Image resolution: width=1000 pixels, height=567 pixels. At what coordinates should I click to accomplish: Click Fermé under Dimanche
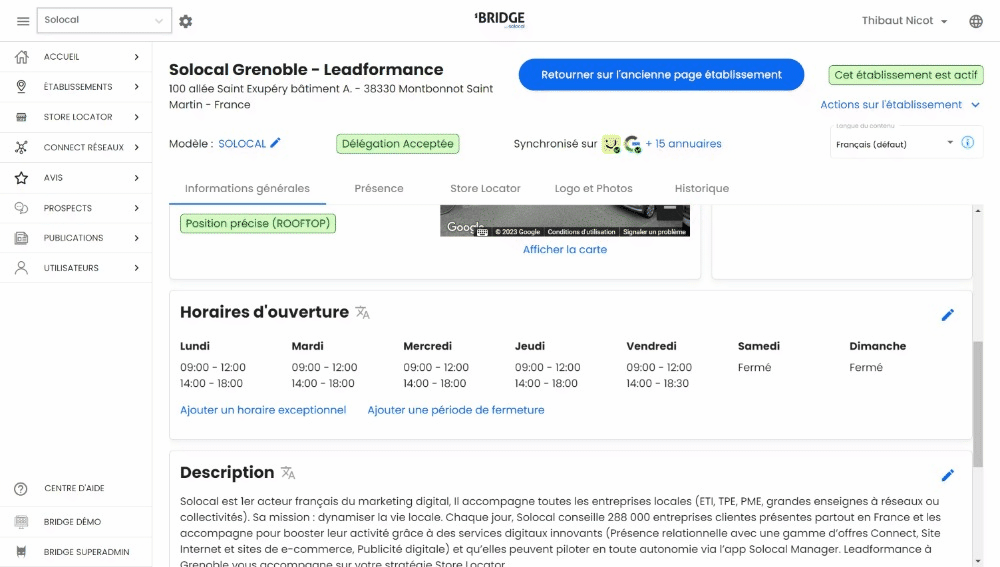tap(866, 367)
